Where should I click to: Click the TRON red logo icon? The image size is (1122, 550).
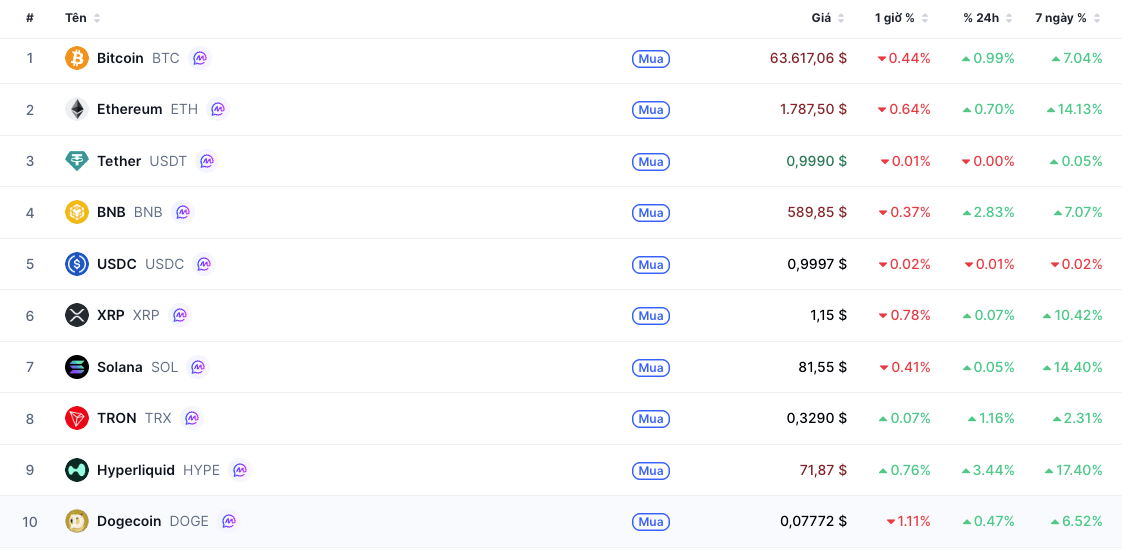(77, 418)
